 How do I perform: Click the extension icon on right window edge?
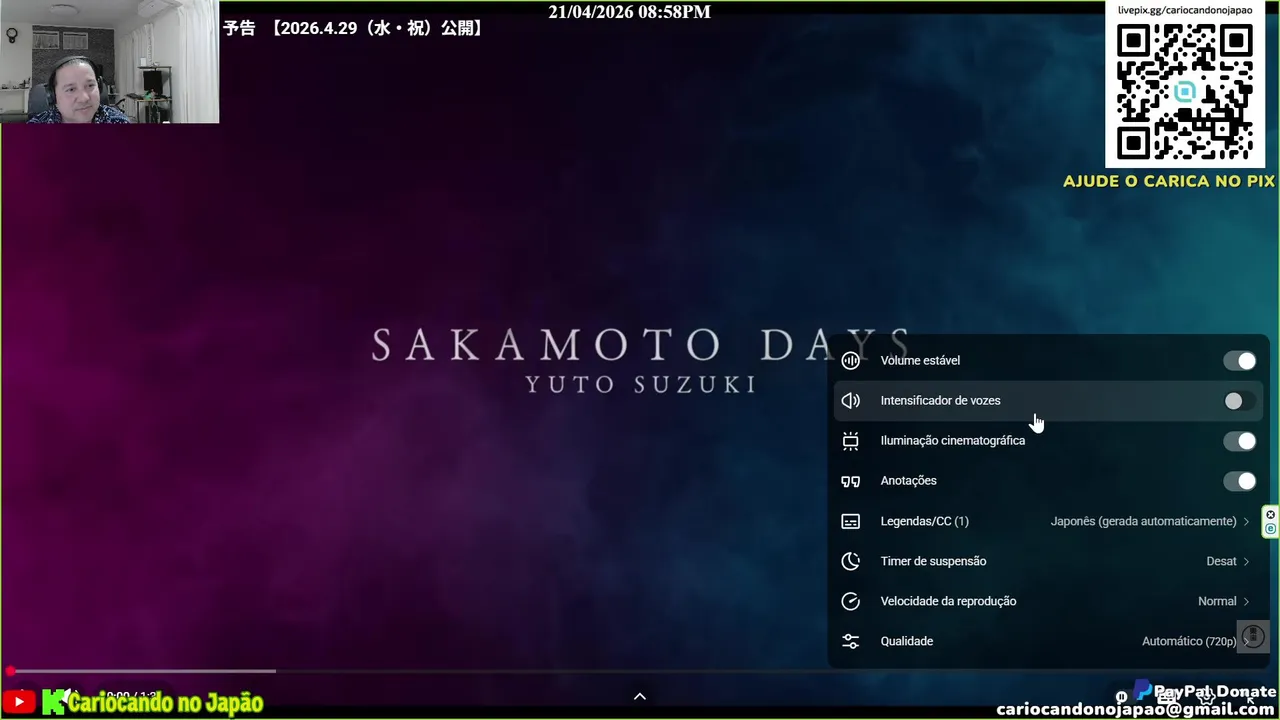1271,522
